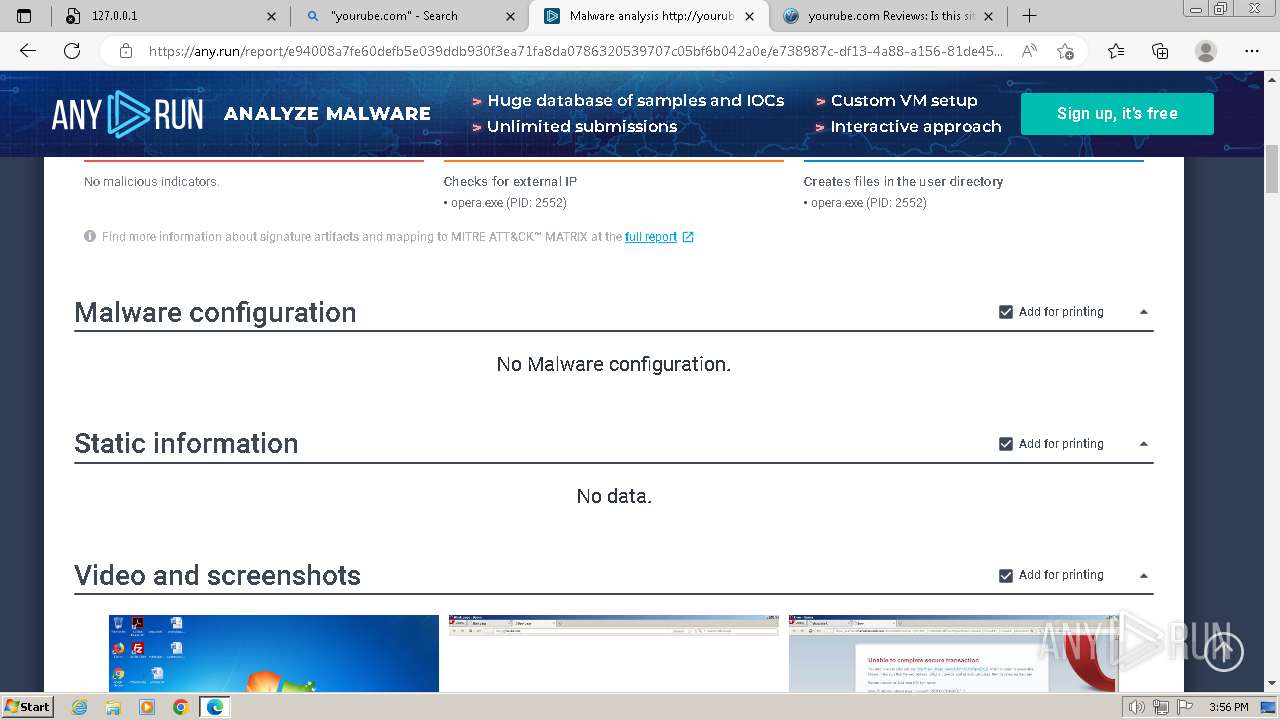This screenshot has height=720, width=1280.
Task: Close the yourube.com Search tab
Action: pyautogui.click(x=511, y=16)
